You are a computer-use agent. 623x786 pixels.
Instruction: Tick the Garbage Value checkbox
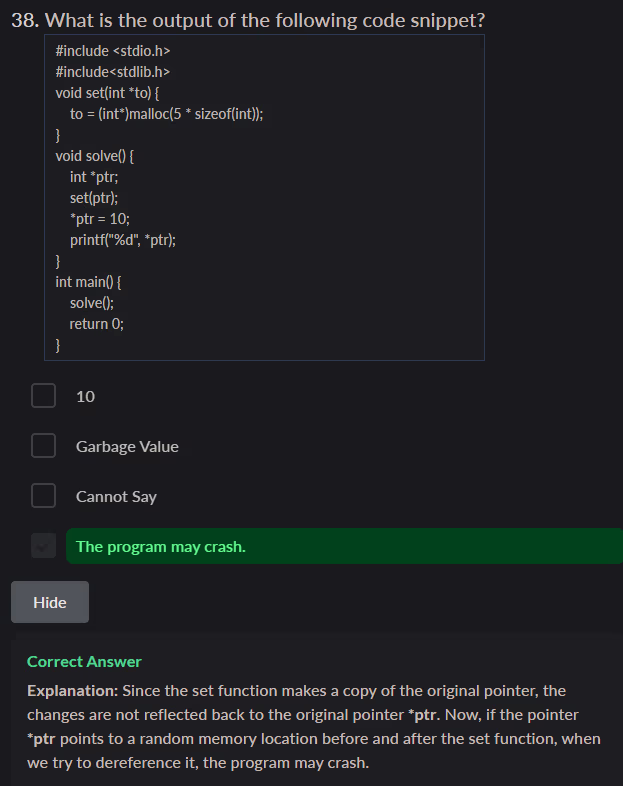[43, 446]
